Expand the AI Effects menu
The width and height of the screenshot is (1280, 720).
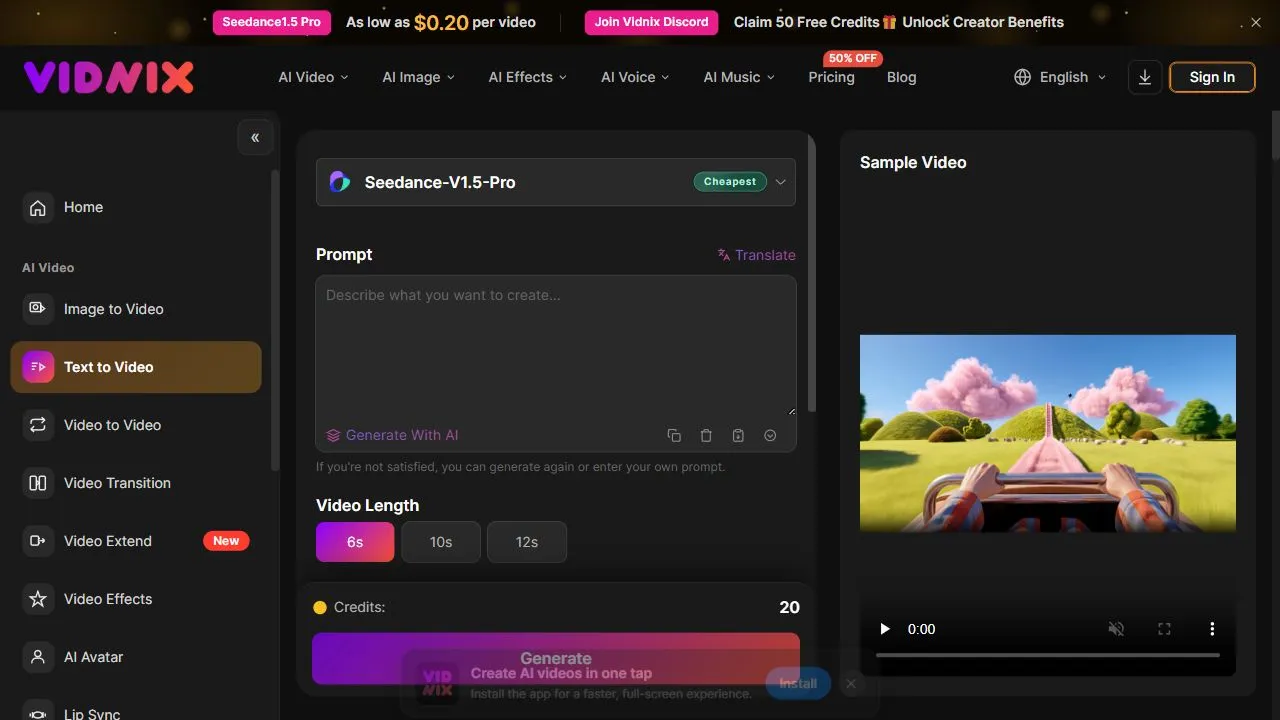(x=527, y=77)
